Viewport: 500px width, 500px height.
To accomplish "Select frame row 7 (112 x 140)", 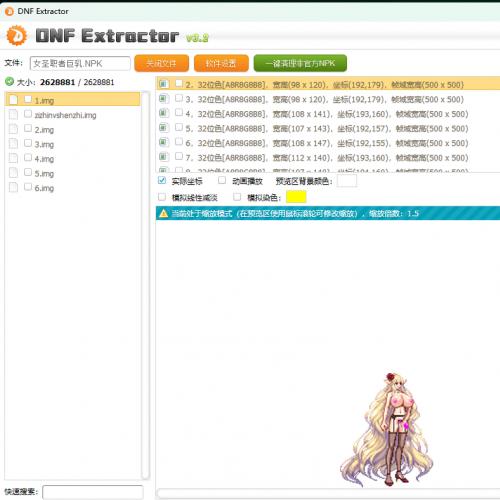I will (328, 157).
